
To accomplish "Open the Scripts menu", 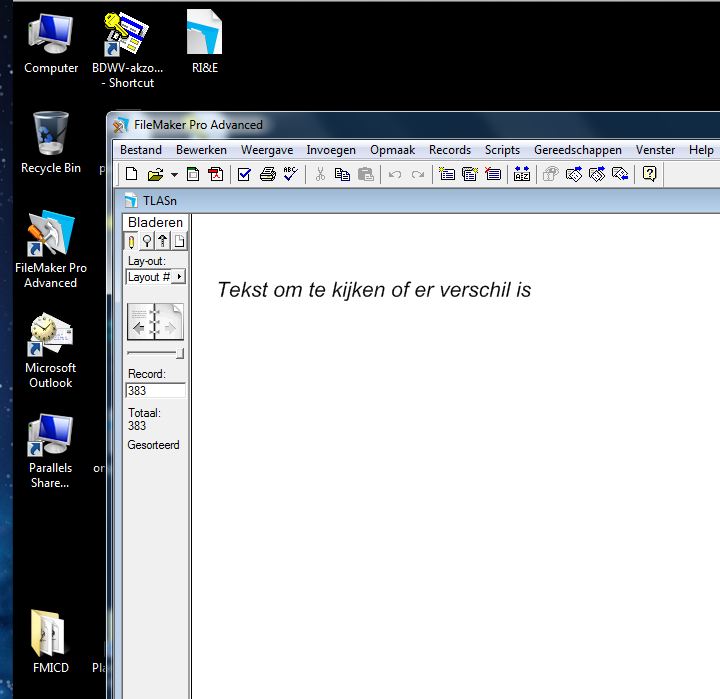I will click(x=502, y=150).
